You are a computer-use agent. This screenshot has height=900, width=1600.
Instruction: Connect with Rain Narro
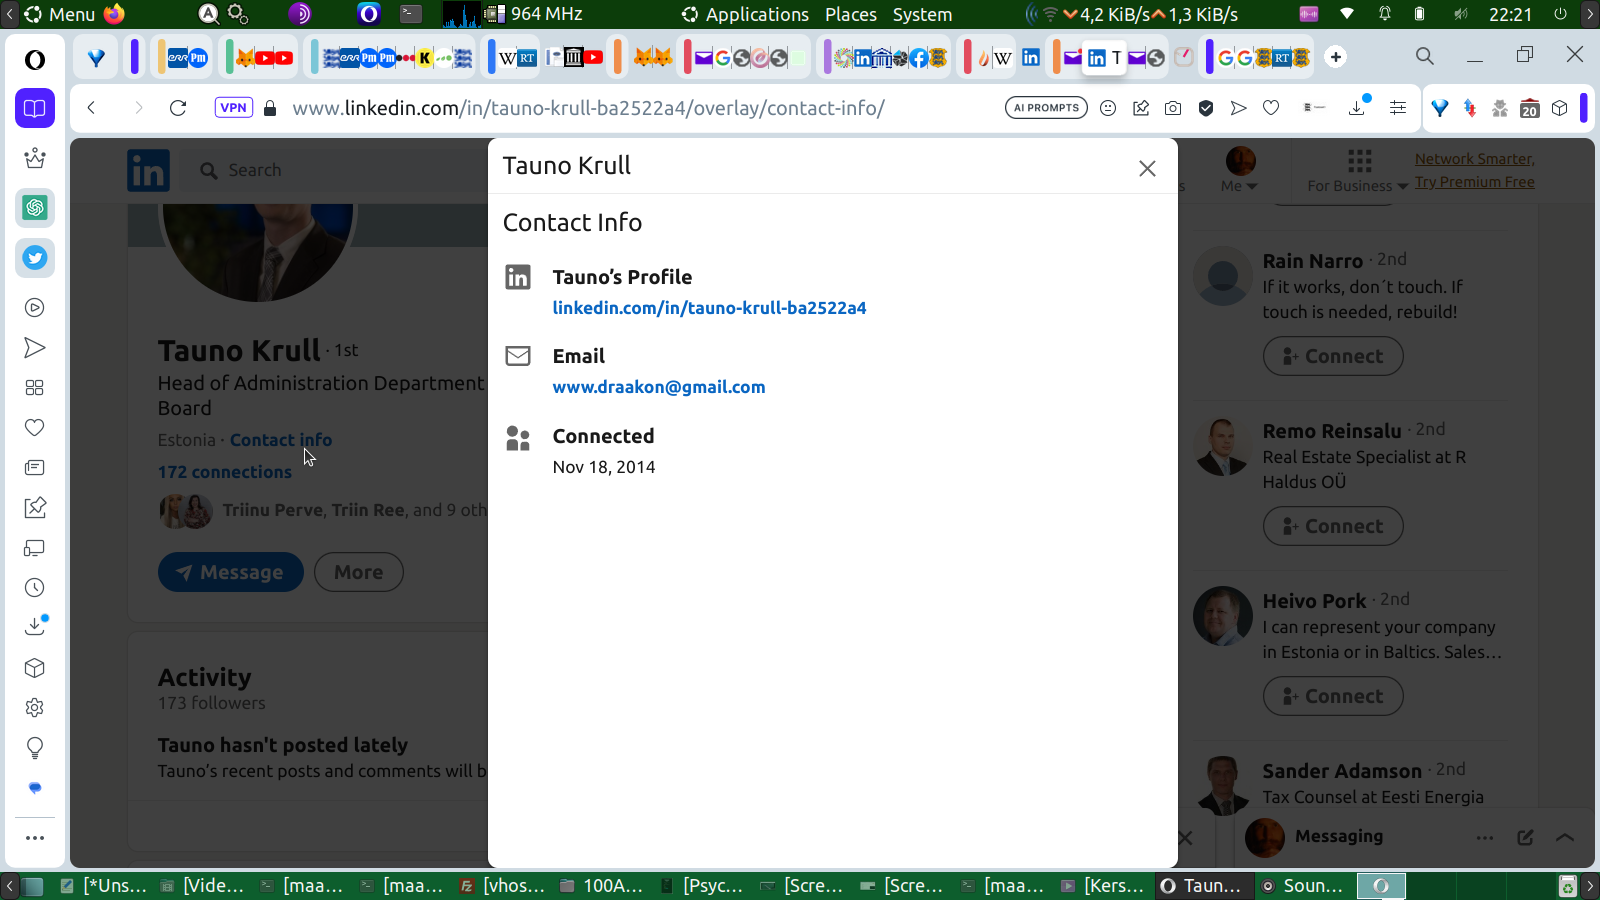point(1333,356)
